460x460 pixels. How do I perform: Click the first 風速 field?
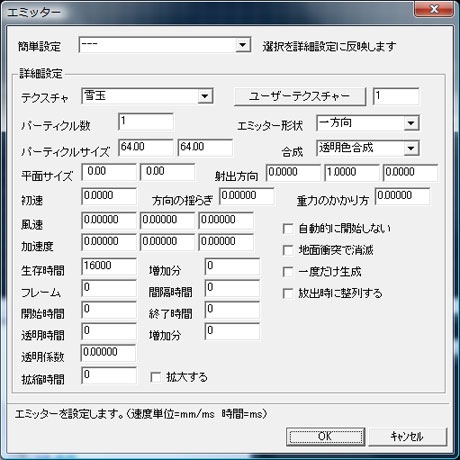[x=109, y=220]
